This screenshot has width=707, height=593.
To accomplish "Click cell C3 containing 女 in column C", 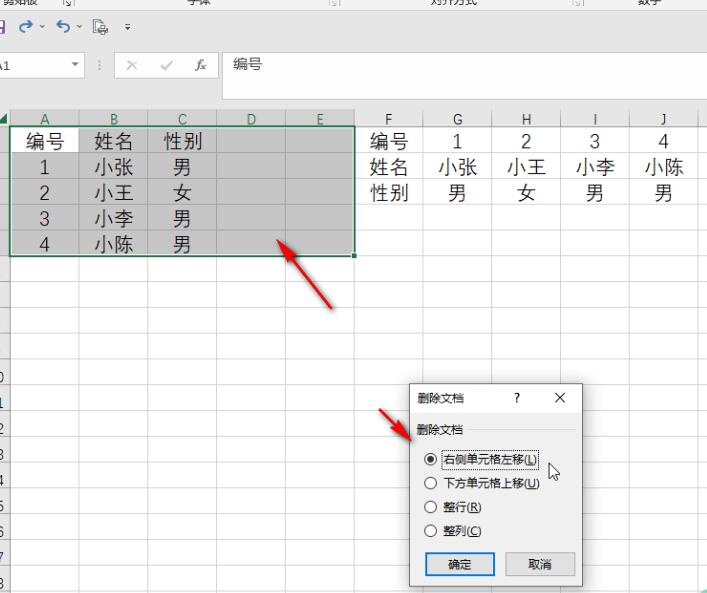I will point(182,192).
